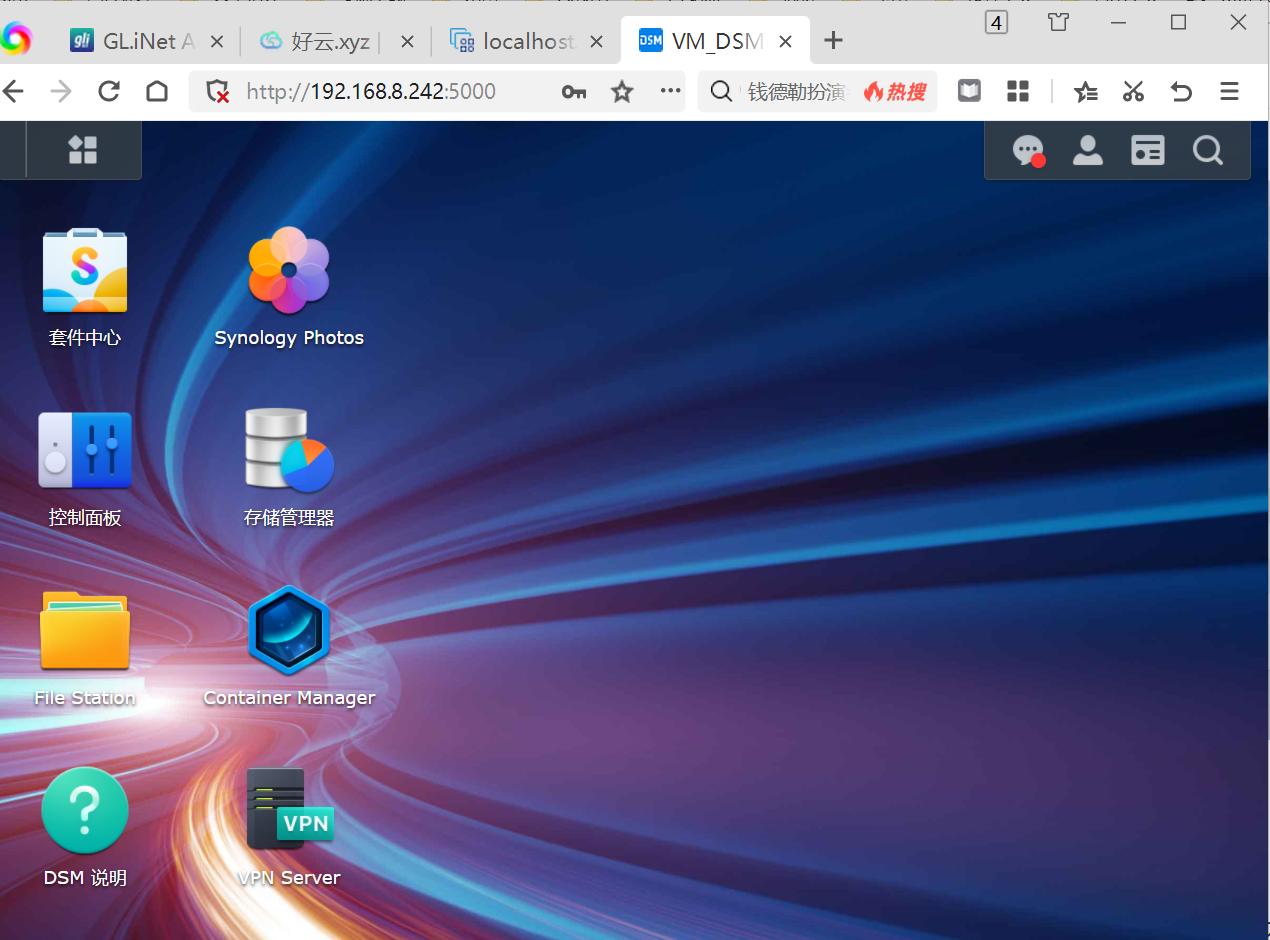This screenshot has width=1270, height=940.
Task: Open the 控制面板 Control Panel
Action: pos(85,450)
